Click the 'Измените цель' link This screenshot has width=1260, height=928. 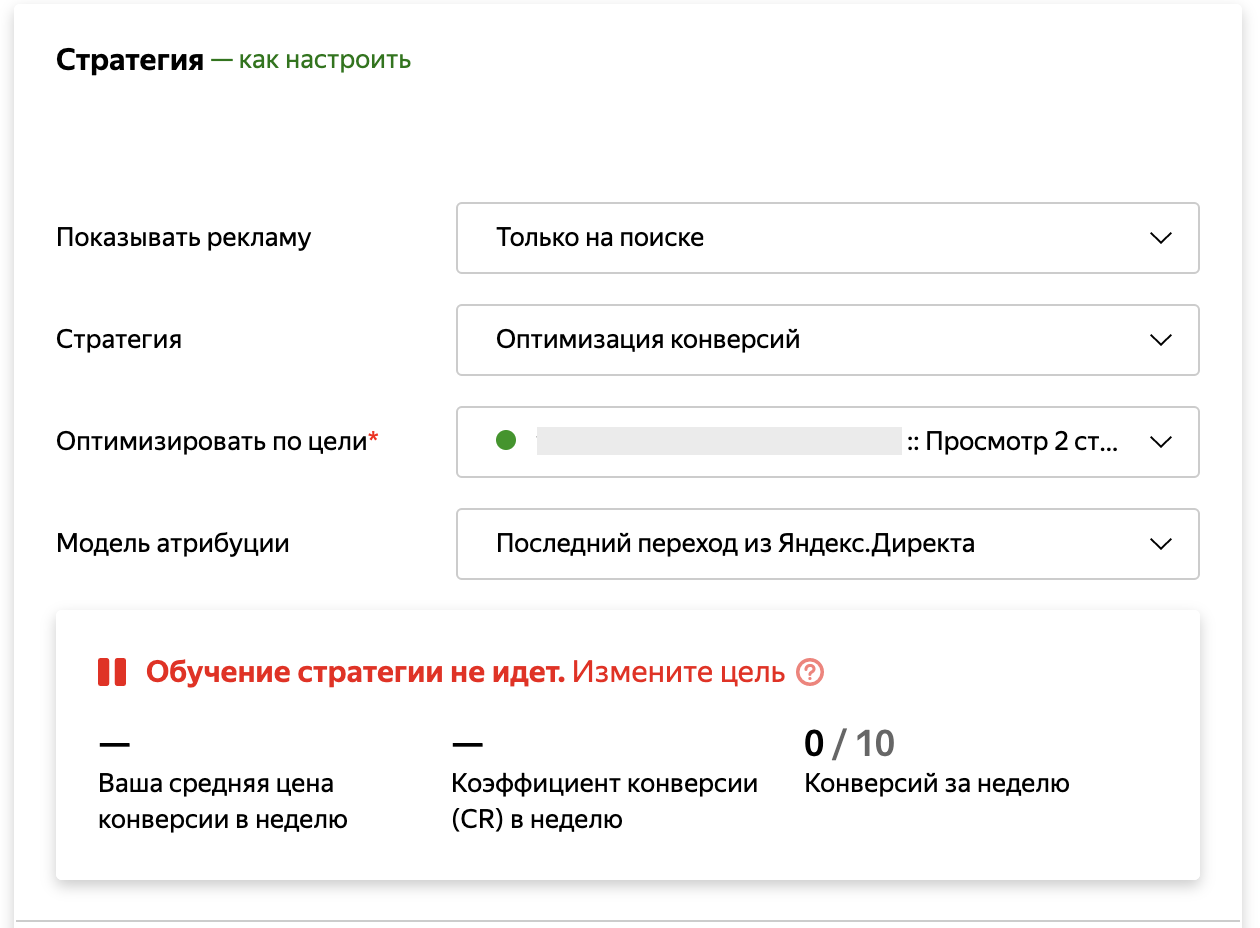[x=678, y=672]
